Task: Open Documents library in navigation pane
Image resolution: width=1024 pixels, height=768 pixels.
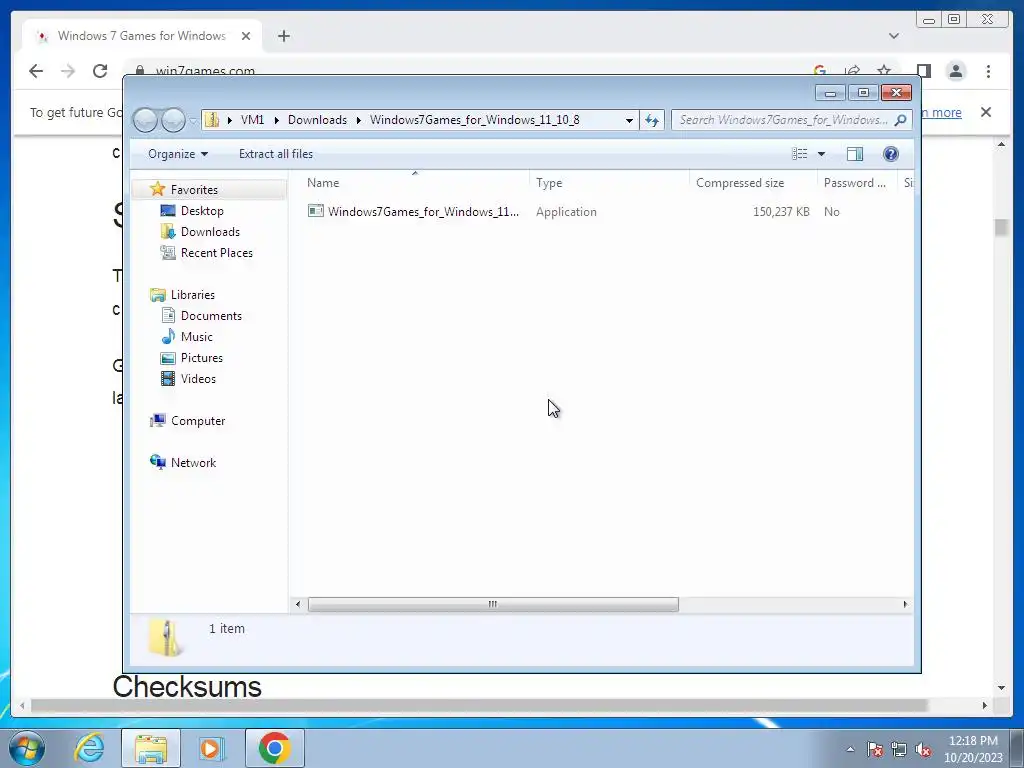Action: click(211, 315)
